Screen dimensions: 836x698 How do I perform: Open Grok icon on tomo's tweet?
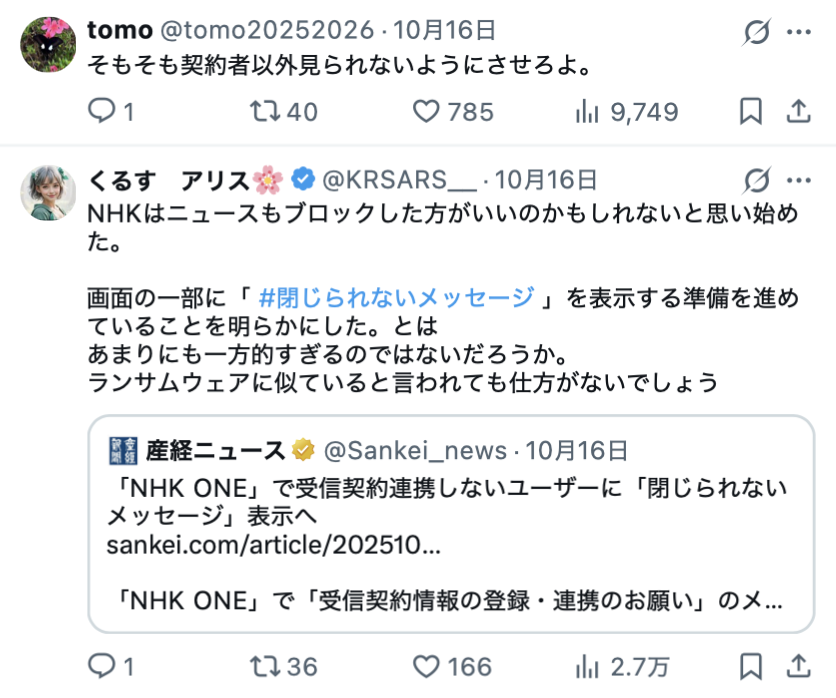pos(757,33)
